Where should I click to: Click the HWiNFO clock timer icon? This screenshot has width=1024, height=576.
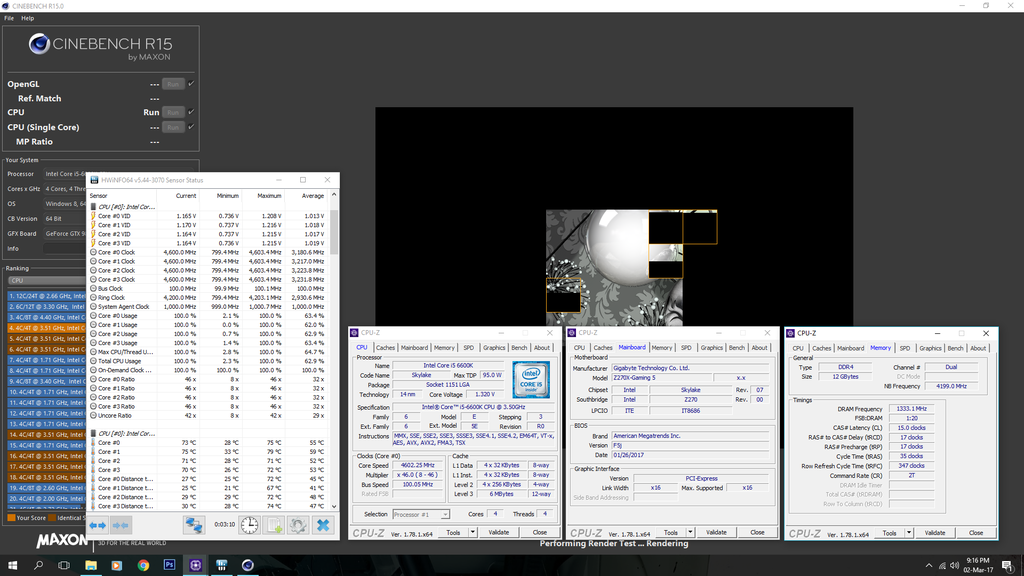[x=249, y=525]
